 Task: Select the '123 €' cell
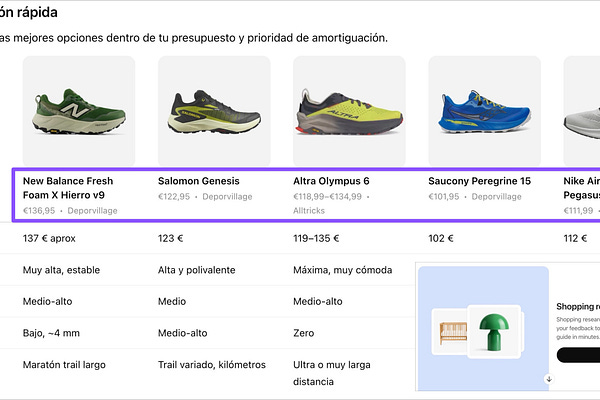click(x=170, y=238)
